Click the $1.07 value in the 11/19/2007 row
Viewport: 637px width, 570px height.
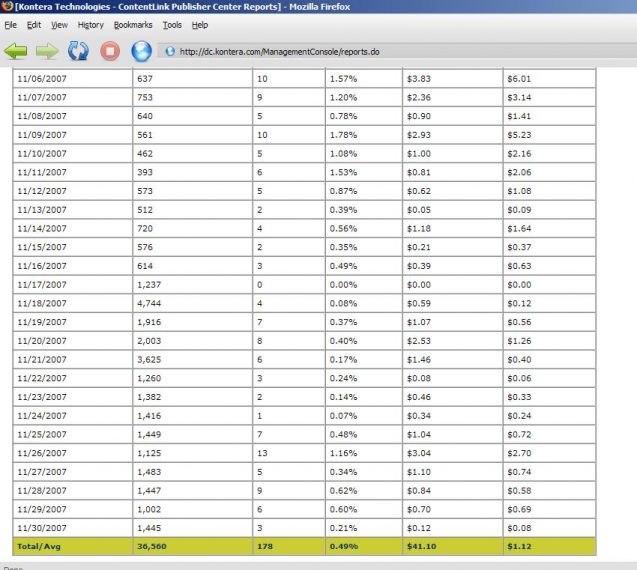click(419, 322)
